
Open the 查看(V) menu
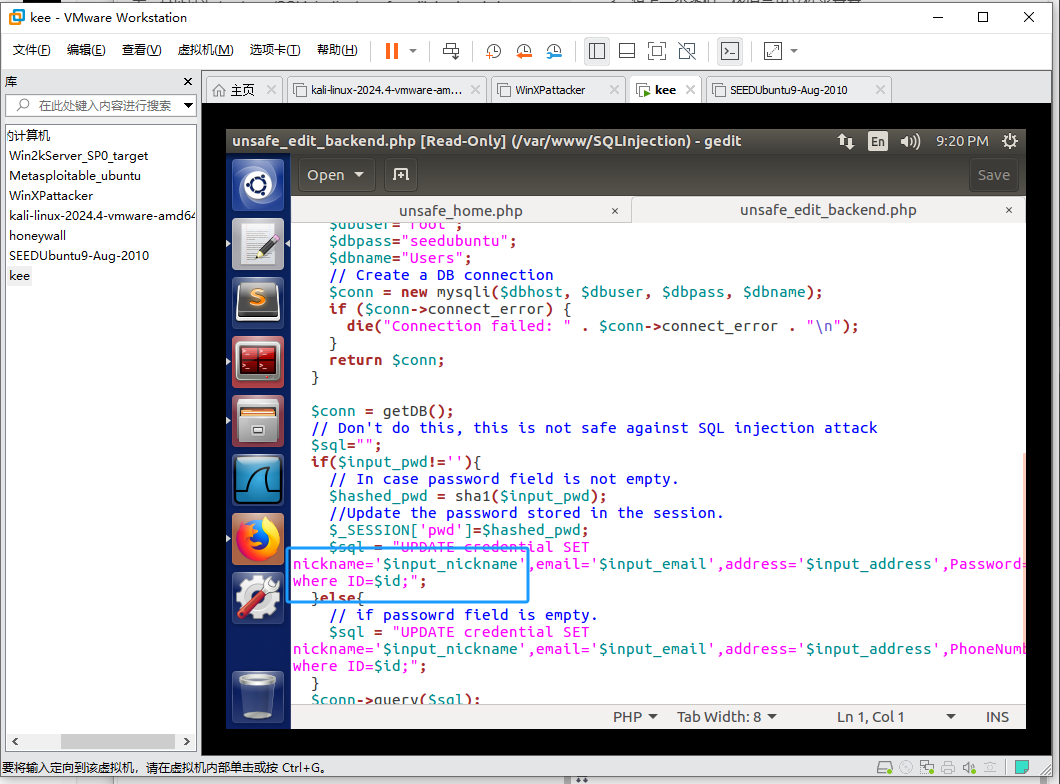click(x=141, y=50)
